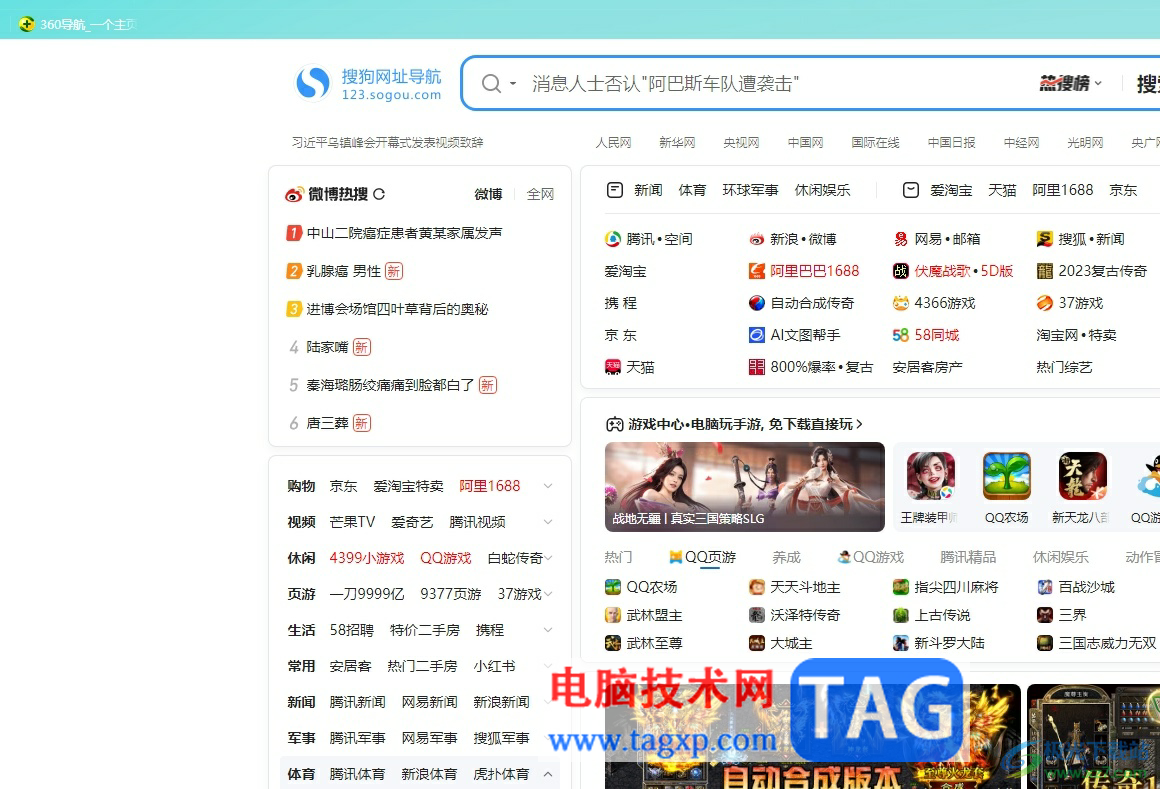Open hot topic 乳腺癌 男性
The height and width of the screenshot is (789, 1160).
pyautogui.click(x=343, y=271)
